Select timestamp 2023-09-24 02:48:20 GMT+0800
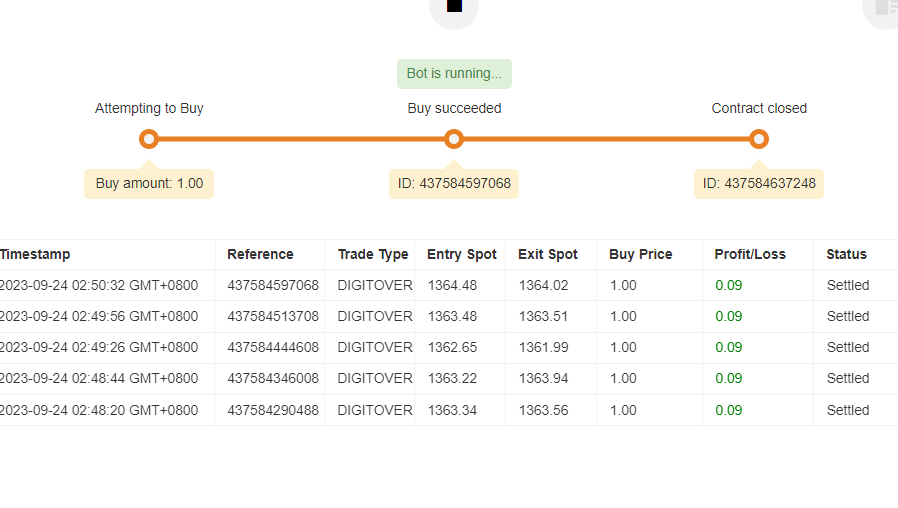The image size is (898, 508). (99, 410)
